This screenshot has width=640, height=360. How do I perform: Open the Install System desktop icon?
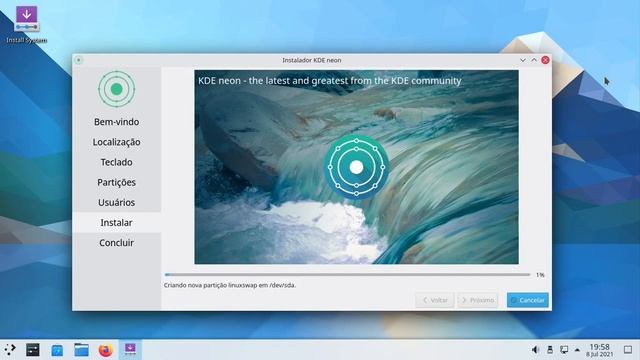click(27, 24)
